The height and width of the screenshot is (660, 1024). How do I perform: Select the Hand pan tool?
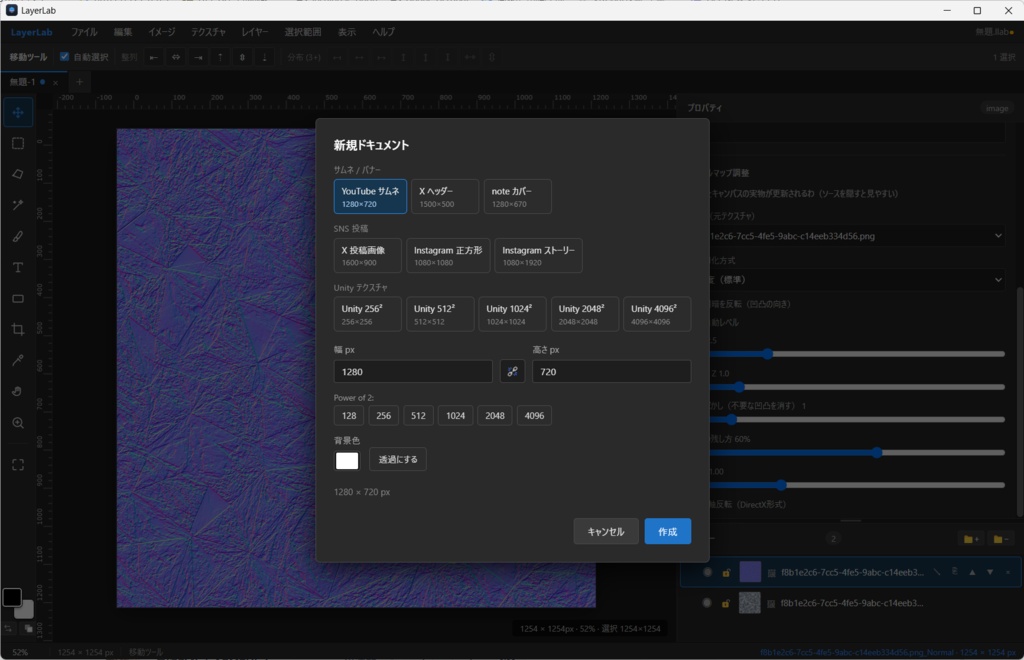(18, 391)
